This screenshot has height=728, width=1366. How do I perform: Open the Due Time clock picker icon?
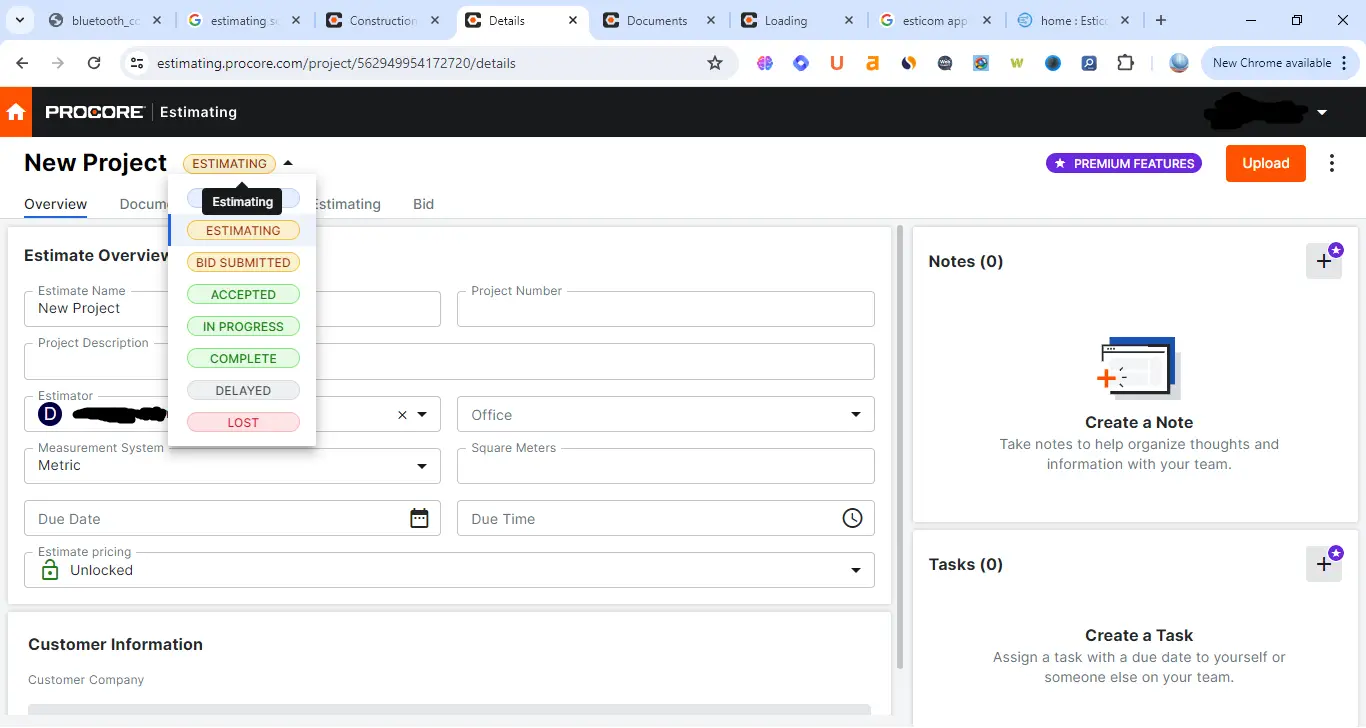point(852,518)
